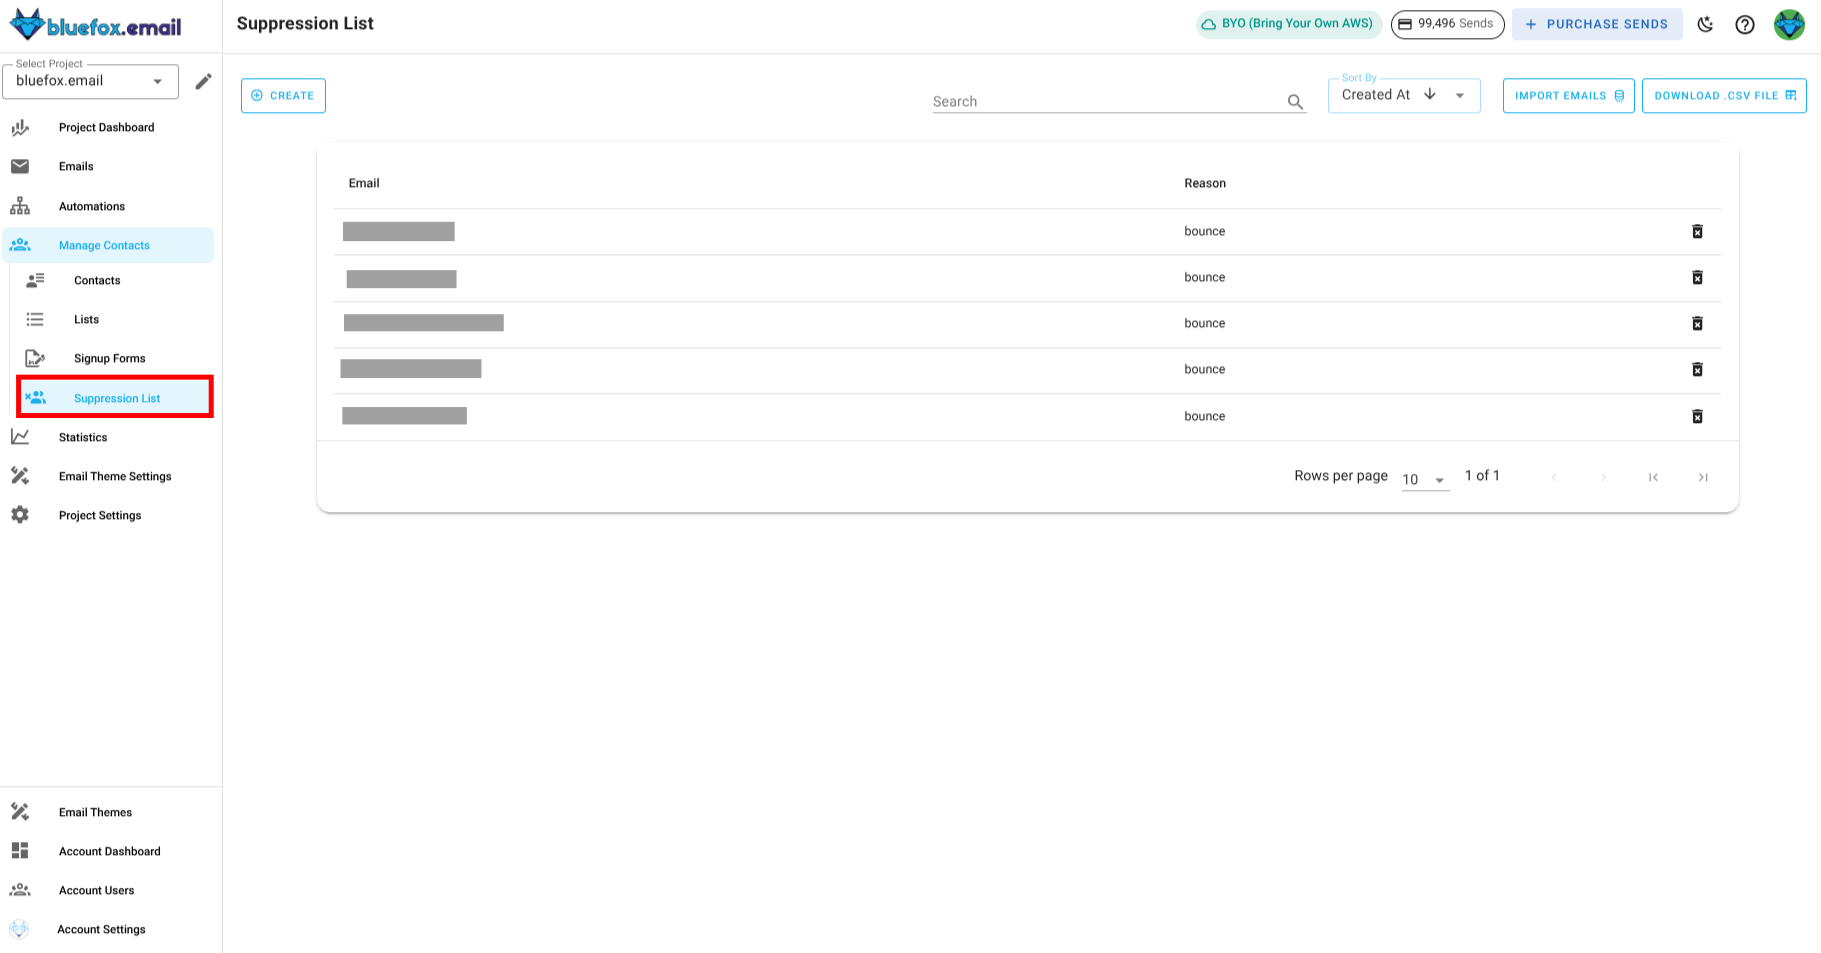Click the pencil icon to edit the project
The height and width of the screenshot is (953, 1821).
tap(203, 81)
